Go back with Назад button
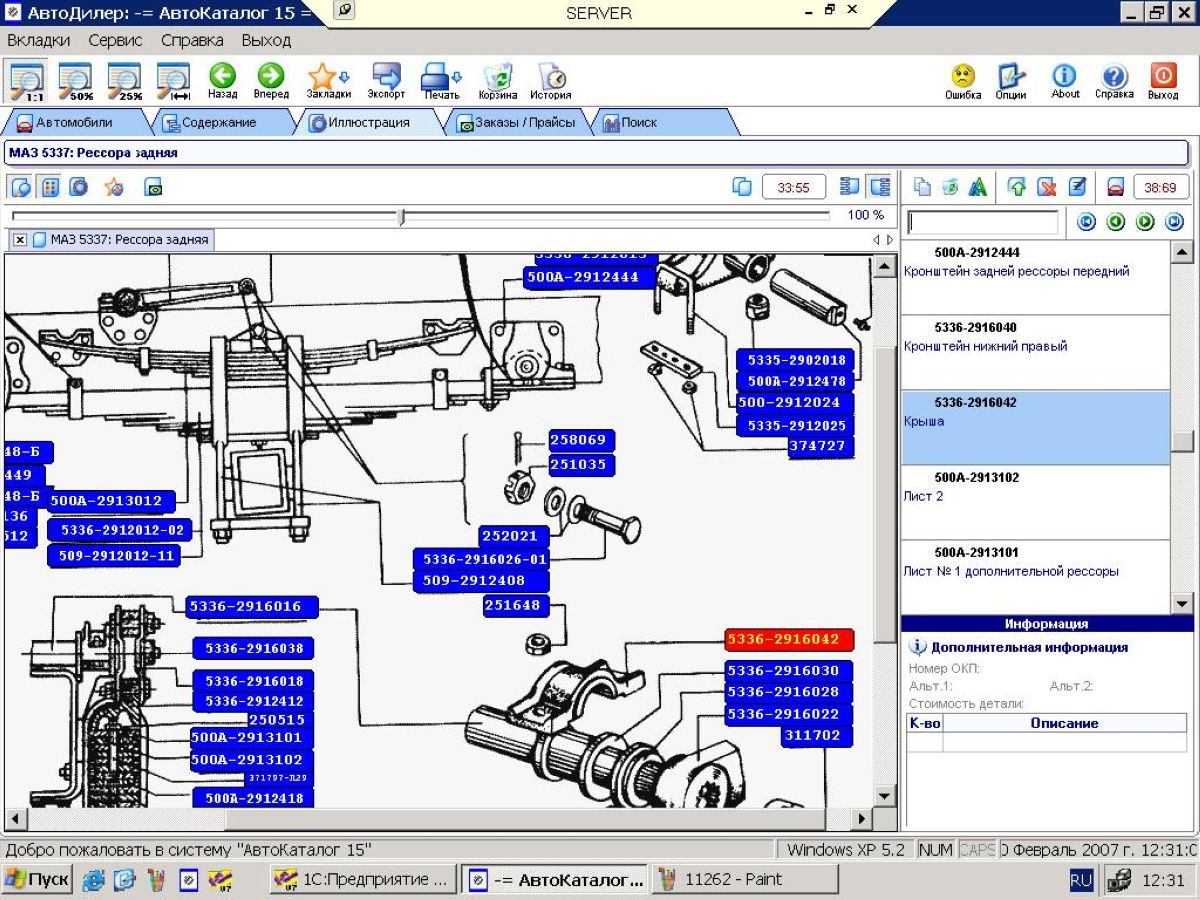The height and width of the screenshot is (900, 1200). (222, 81)
